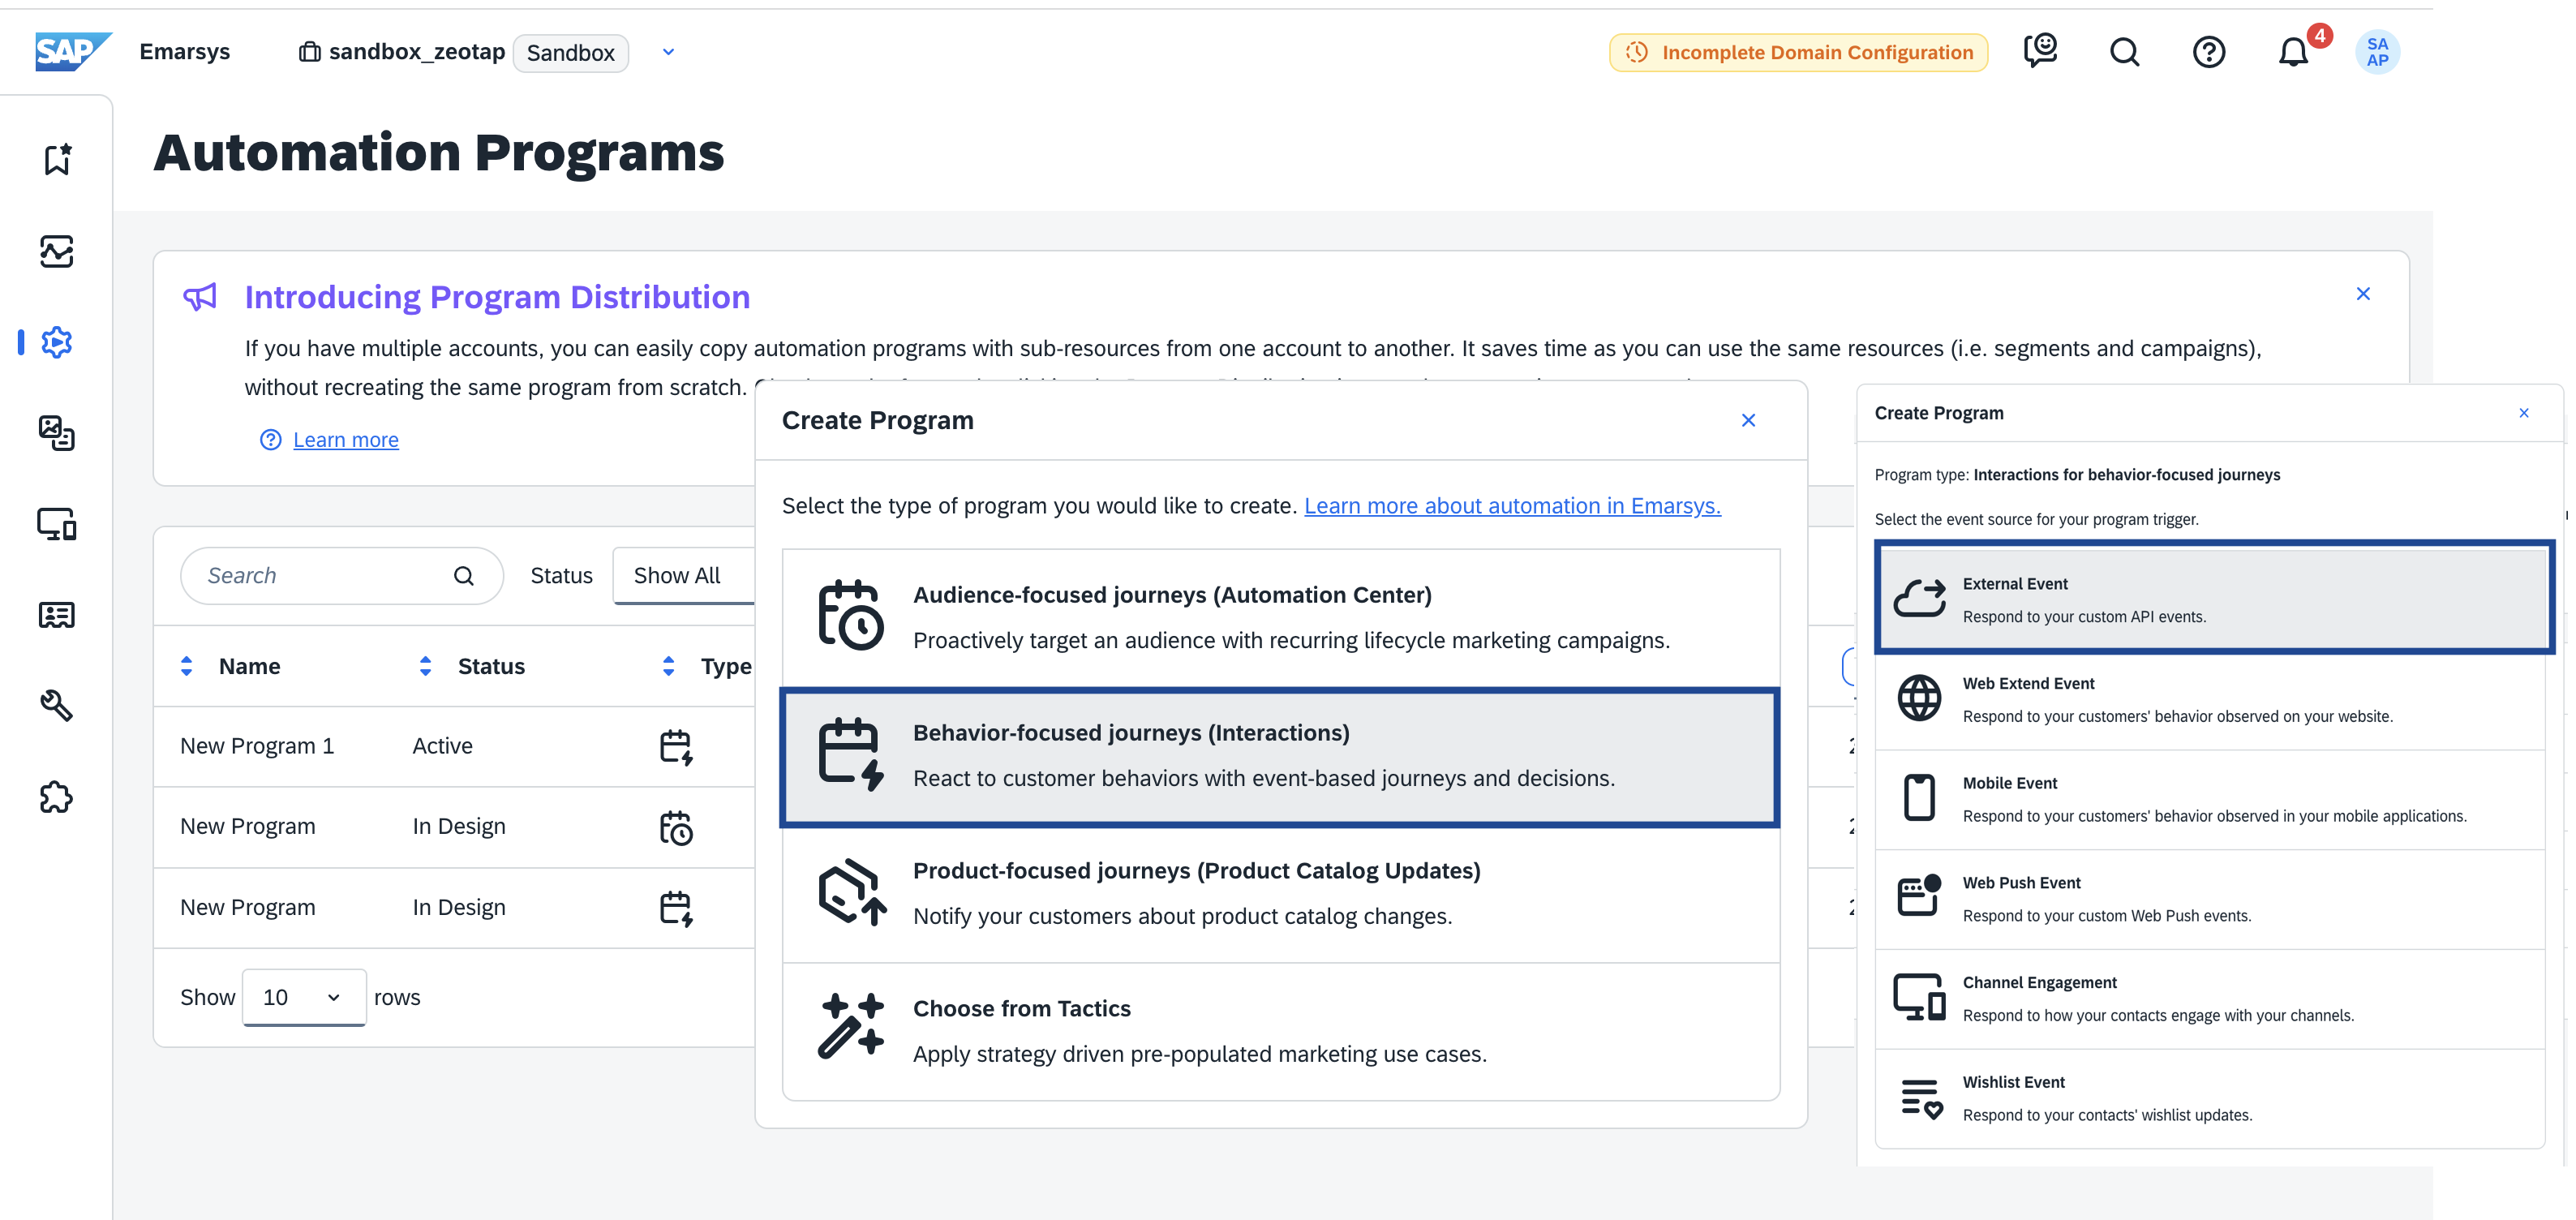Click the help question mark icon
The width and height of the screenshot is (2576, 1220).
2208,52
